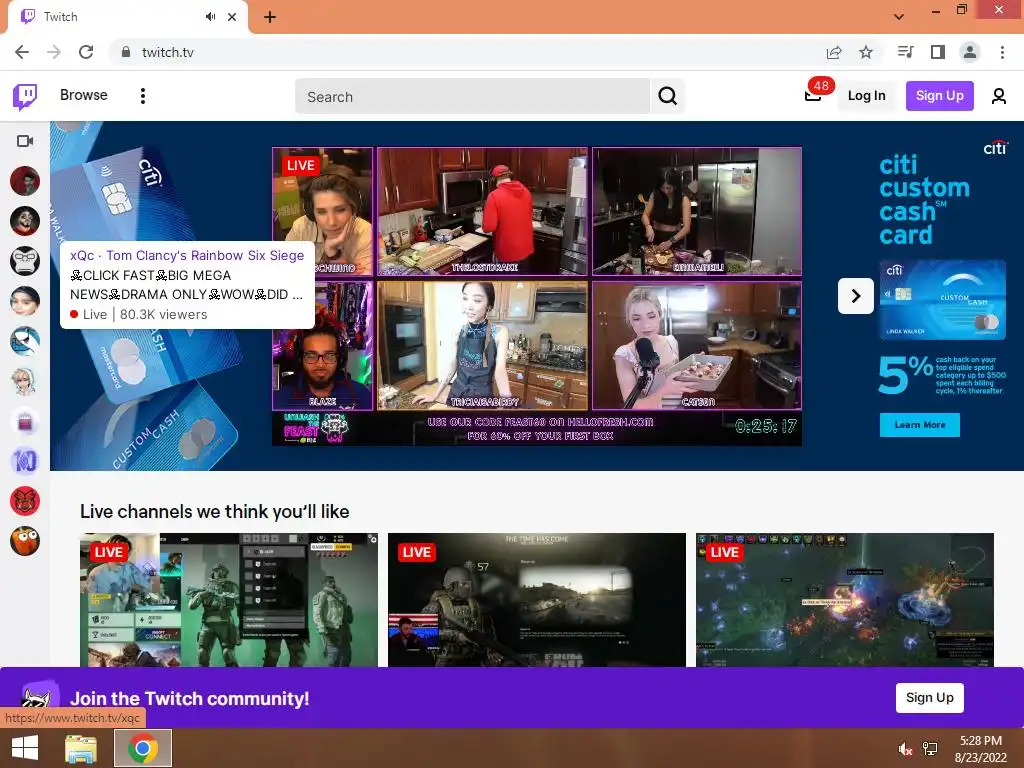Expand the sidebar using the camera icon
1024x768 pixels.
point(25,141)
